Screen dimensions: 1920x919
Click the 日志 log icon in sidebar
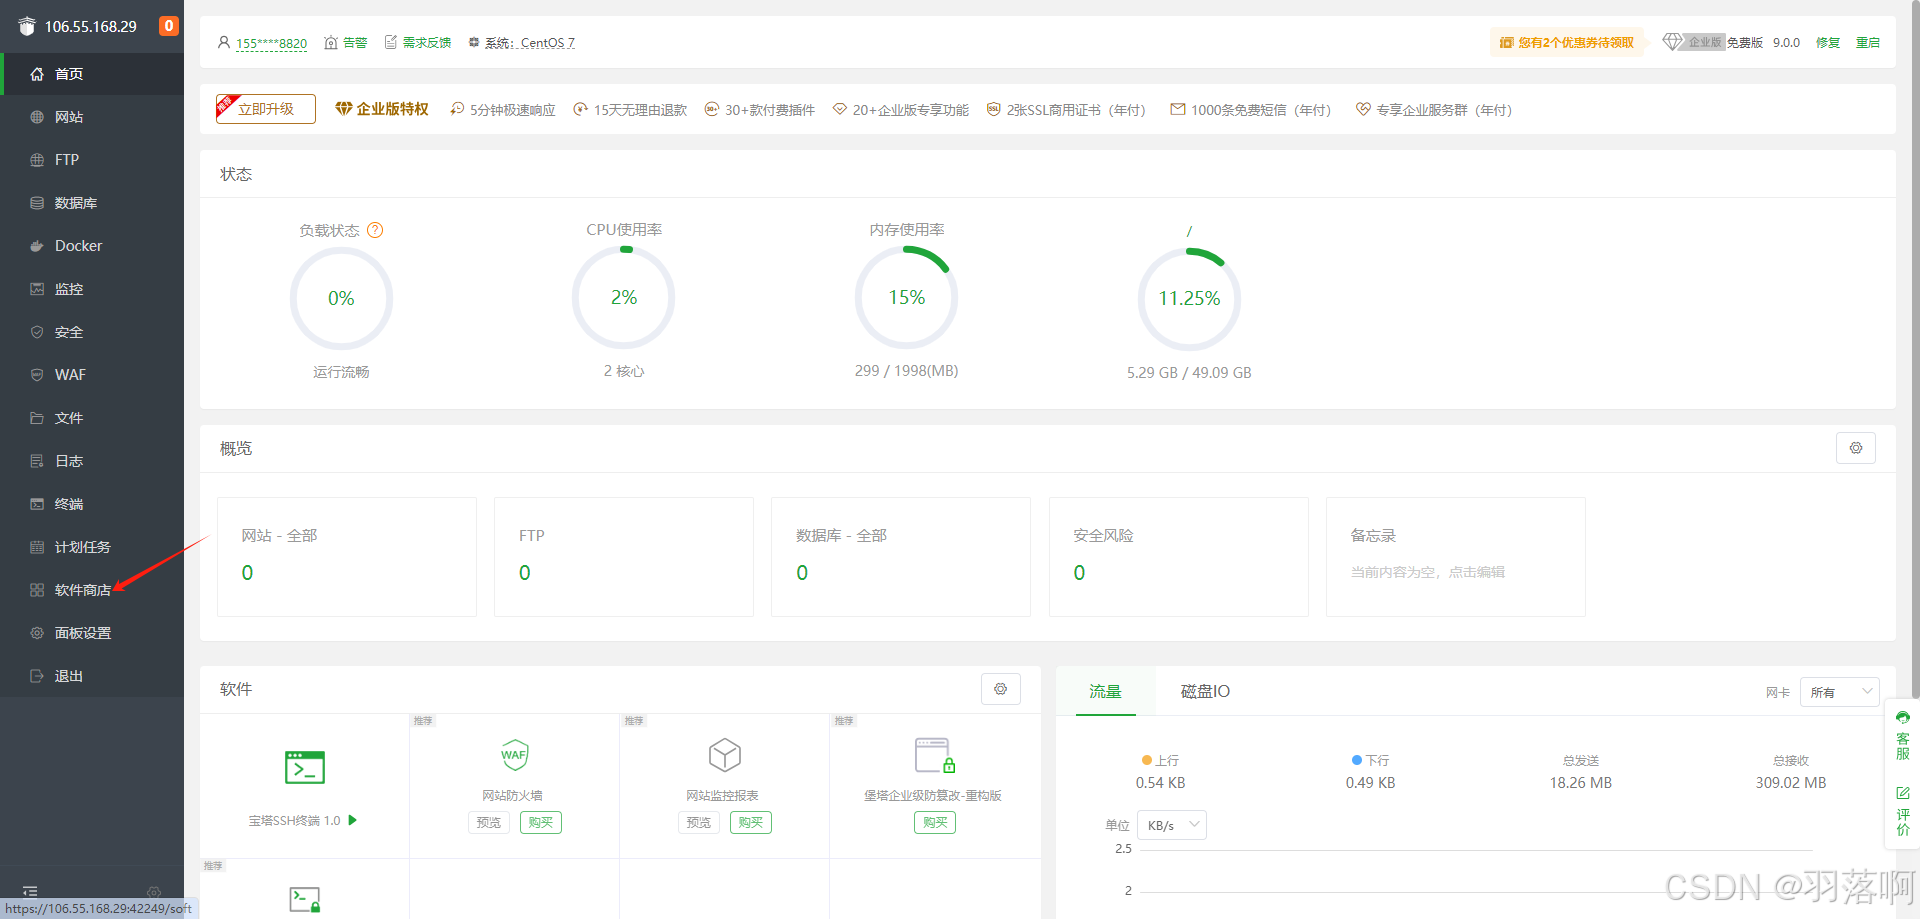point(37,461)
